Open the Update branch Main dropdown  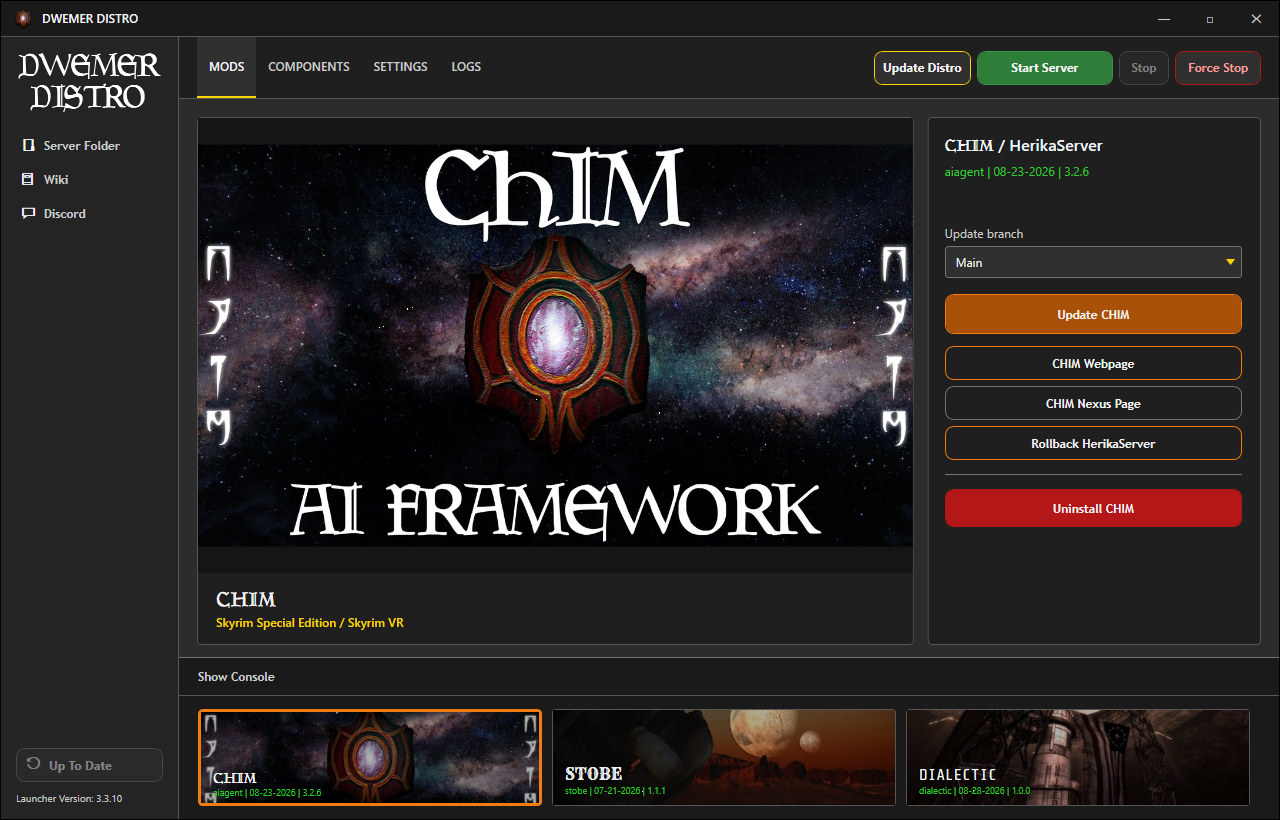(x=1093, y=262)
